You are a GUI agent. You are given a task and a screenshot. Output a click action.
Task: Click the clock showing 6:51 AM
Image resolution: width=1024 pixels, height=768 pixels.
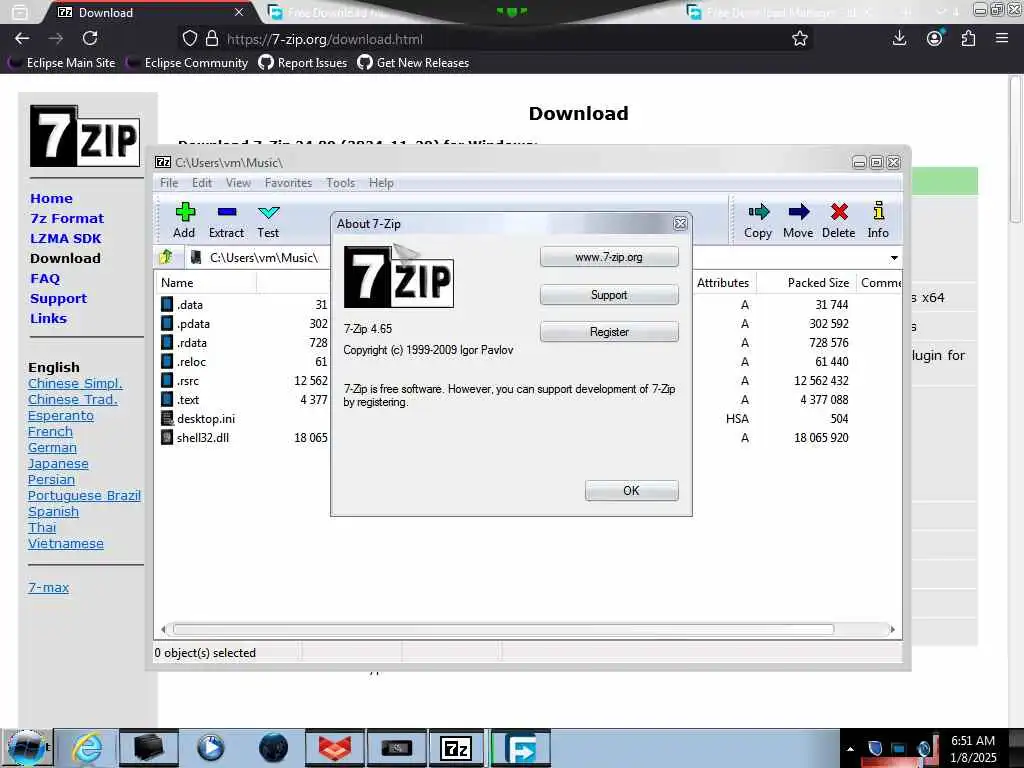pyautogui.click(x=972, y=741)
